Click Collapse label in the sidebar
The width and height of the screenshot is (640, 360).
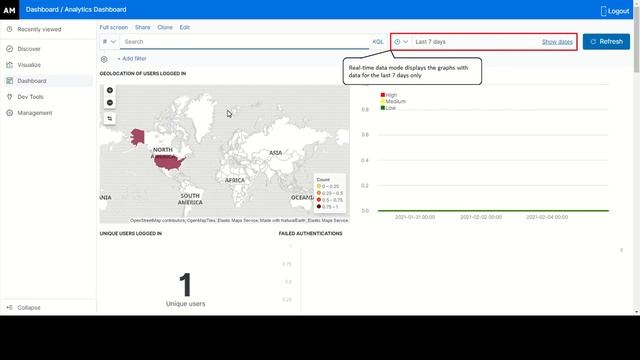(29, 307)
